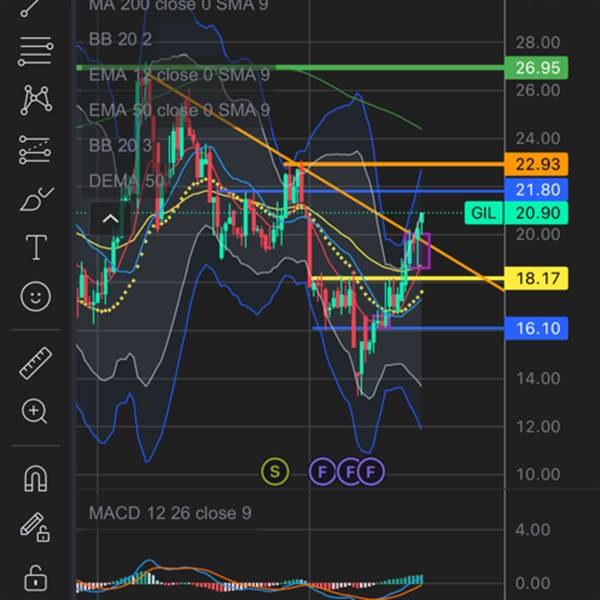Click the last purple F marker
The image size is (600, 600).
pyautogui.click(x=370, y=471)
